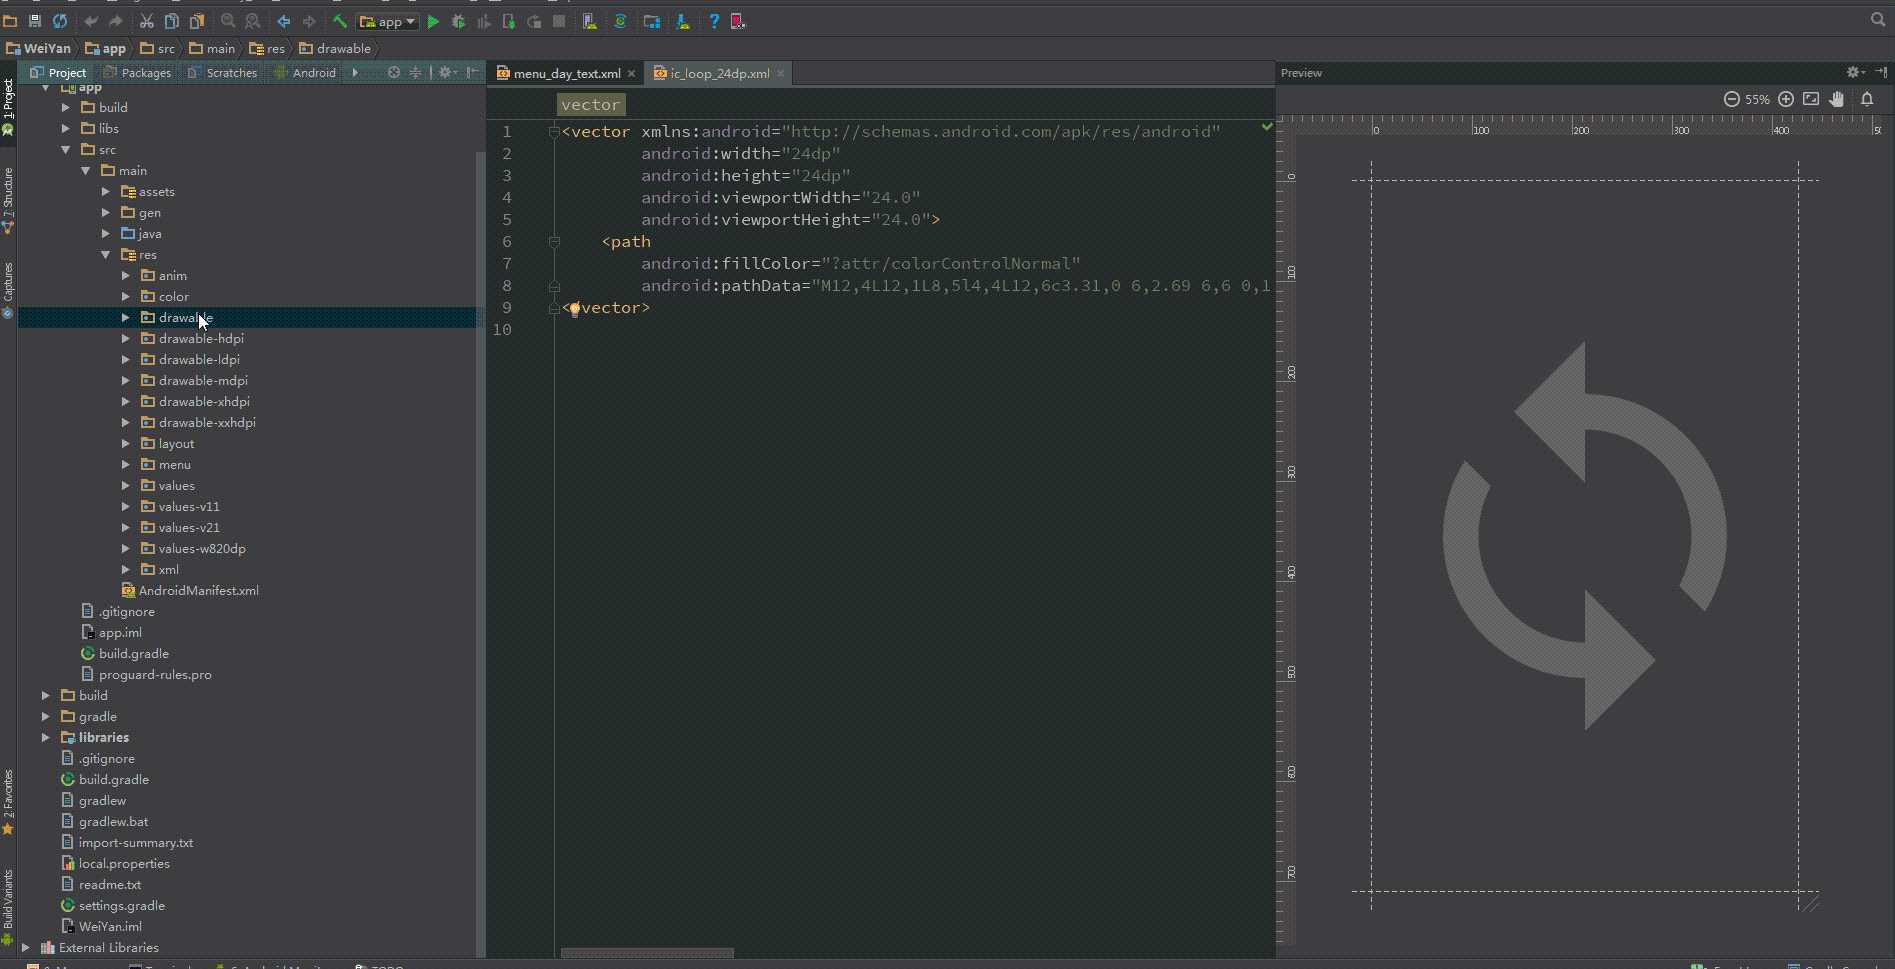Toggle the Favorites tool window side button
1895x969 pixels.
[x=8, y=802]
